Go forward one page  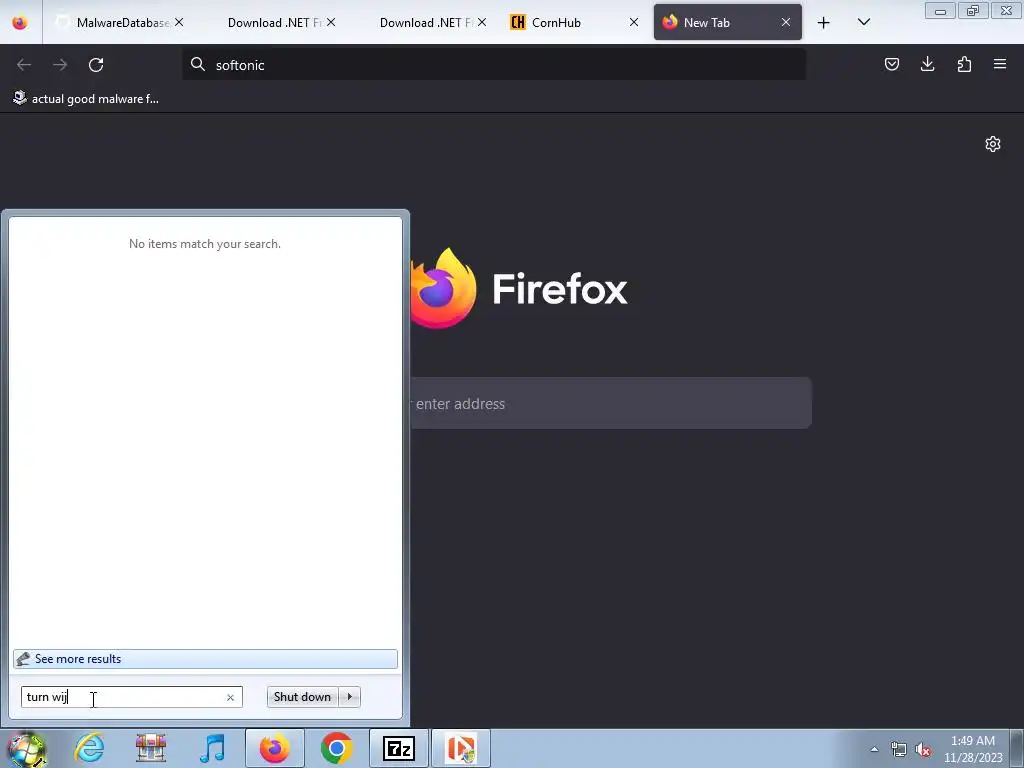coord(60,65)
